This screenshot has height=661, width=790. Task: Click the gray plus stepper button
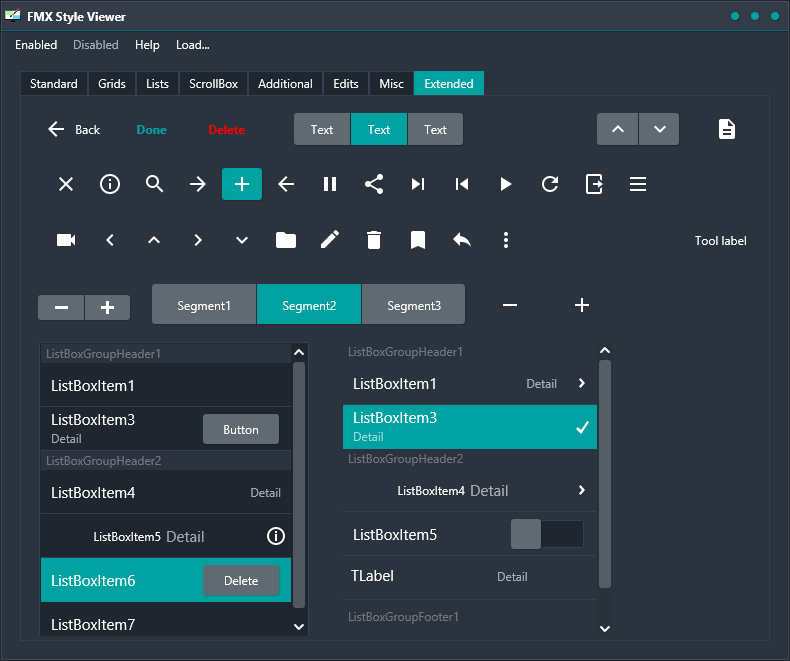click(107, 307)
